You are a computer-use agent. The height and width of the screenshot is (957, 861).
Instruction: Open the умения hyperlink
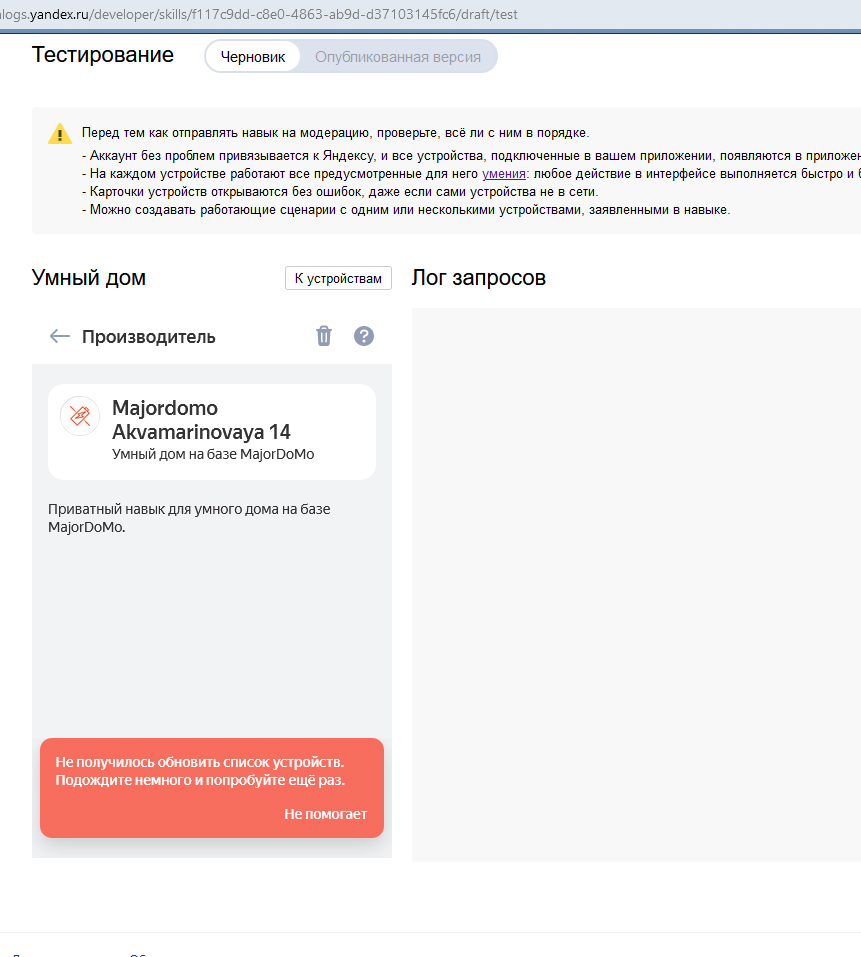[x=503, y=174]
